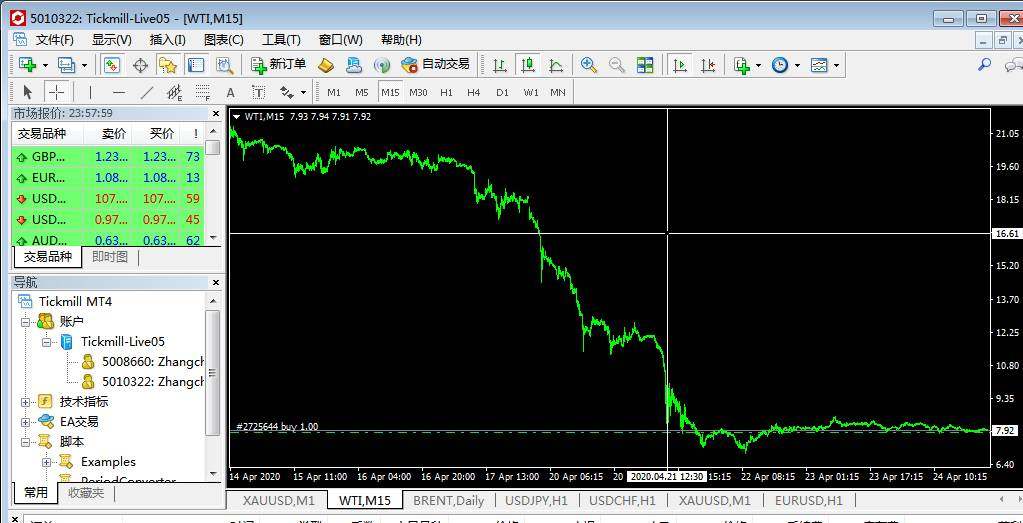Image resolution: width=1023 pixels, height=523 pixels.
Task: Switch to BRENT,Daily chart tab
Action: (x=449, y=501)
